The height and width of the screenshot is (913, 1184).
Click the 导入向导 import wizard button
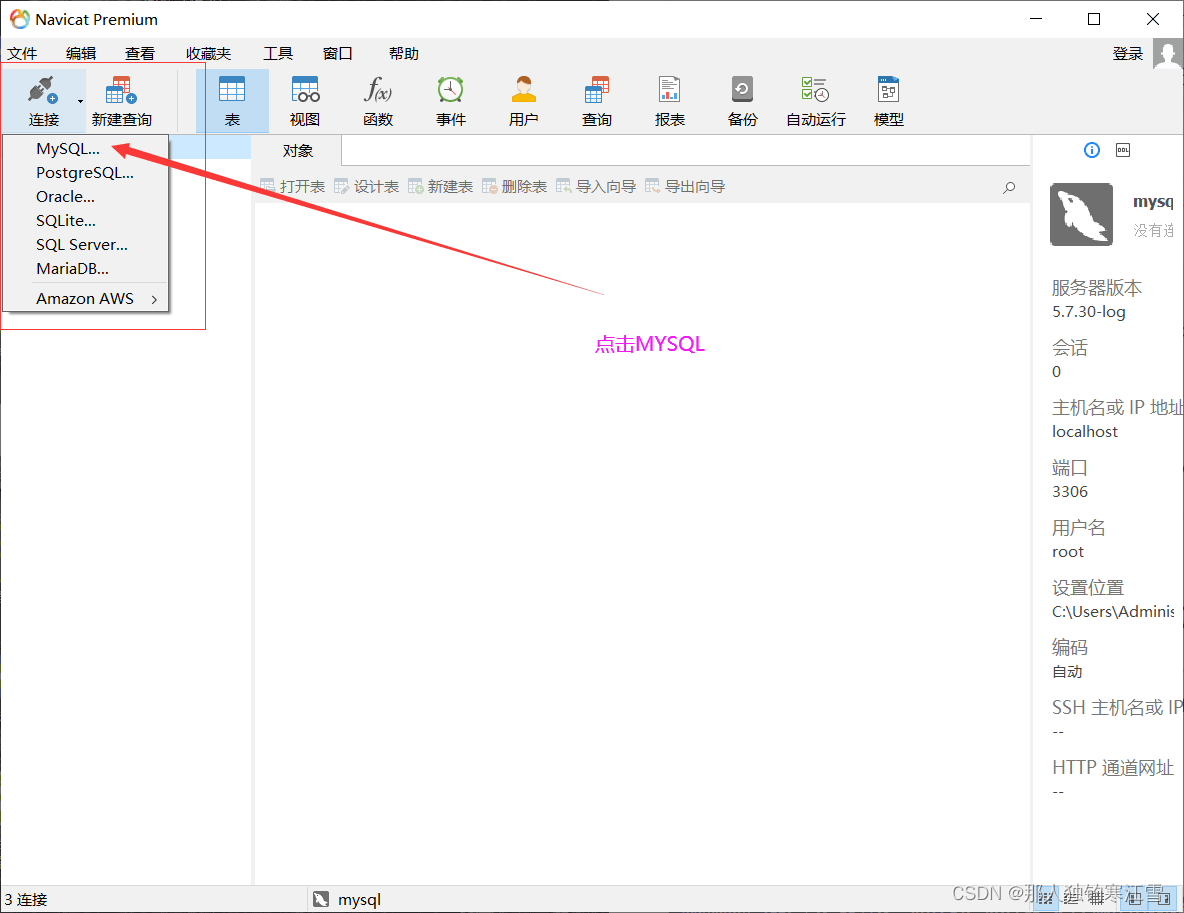[x=596, y=187]
